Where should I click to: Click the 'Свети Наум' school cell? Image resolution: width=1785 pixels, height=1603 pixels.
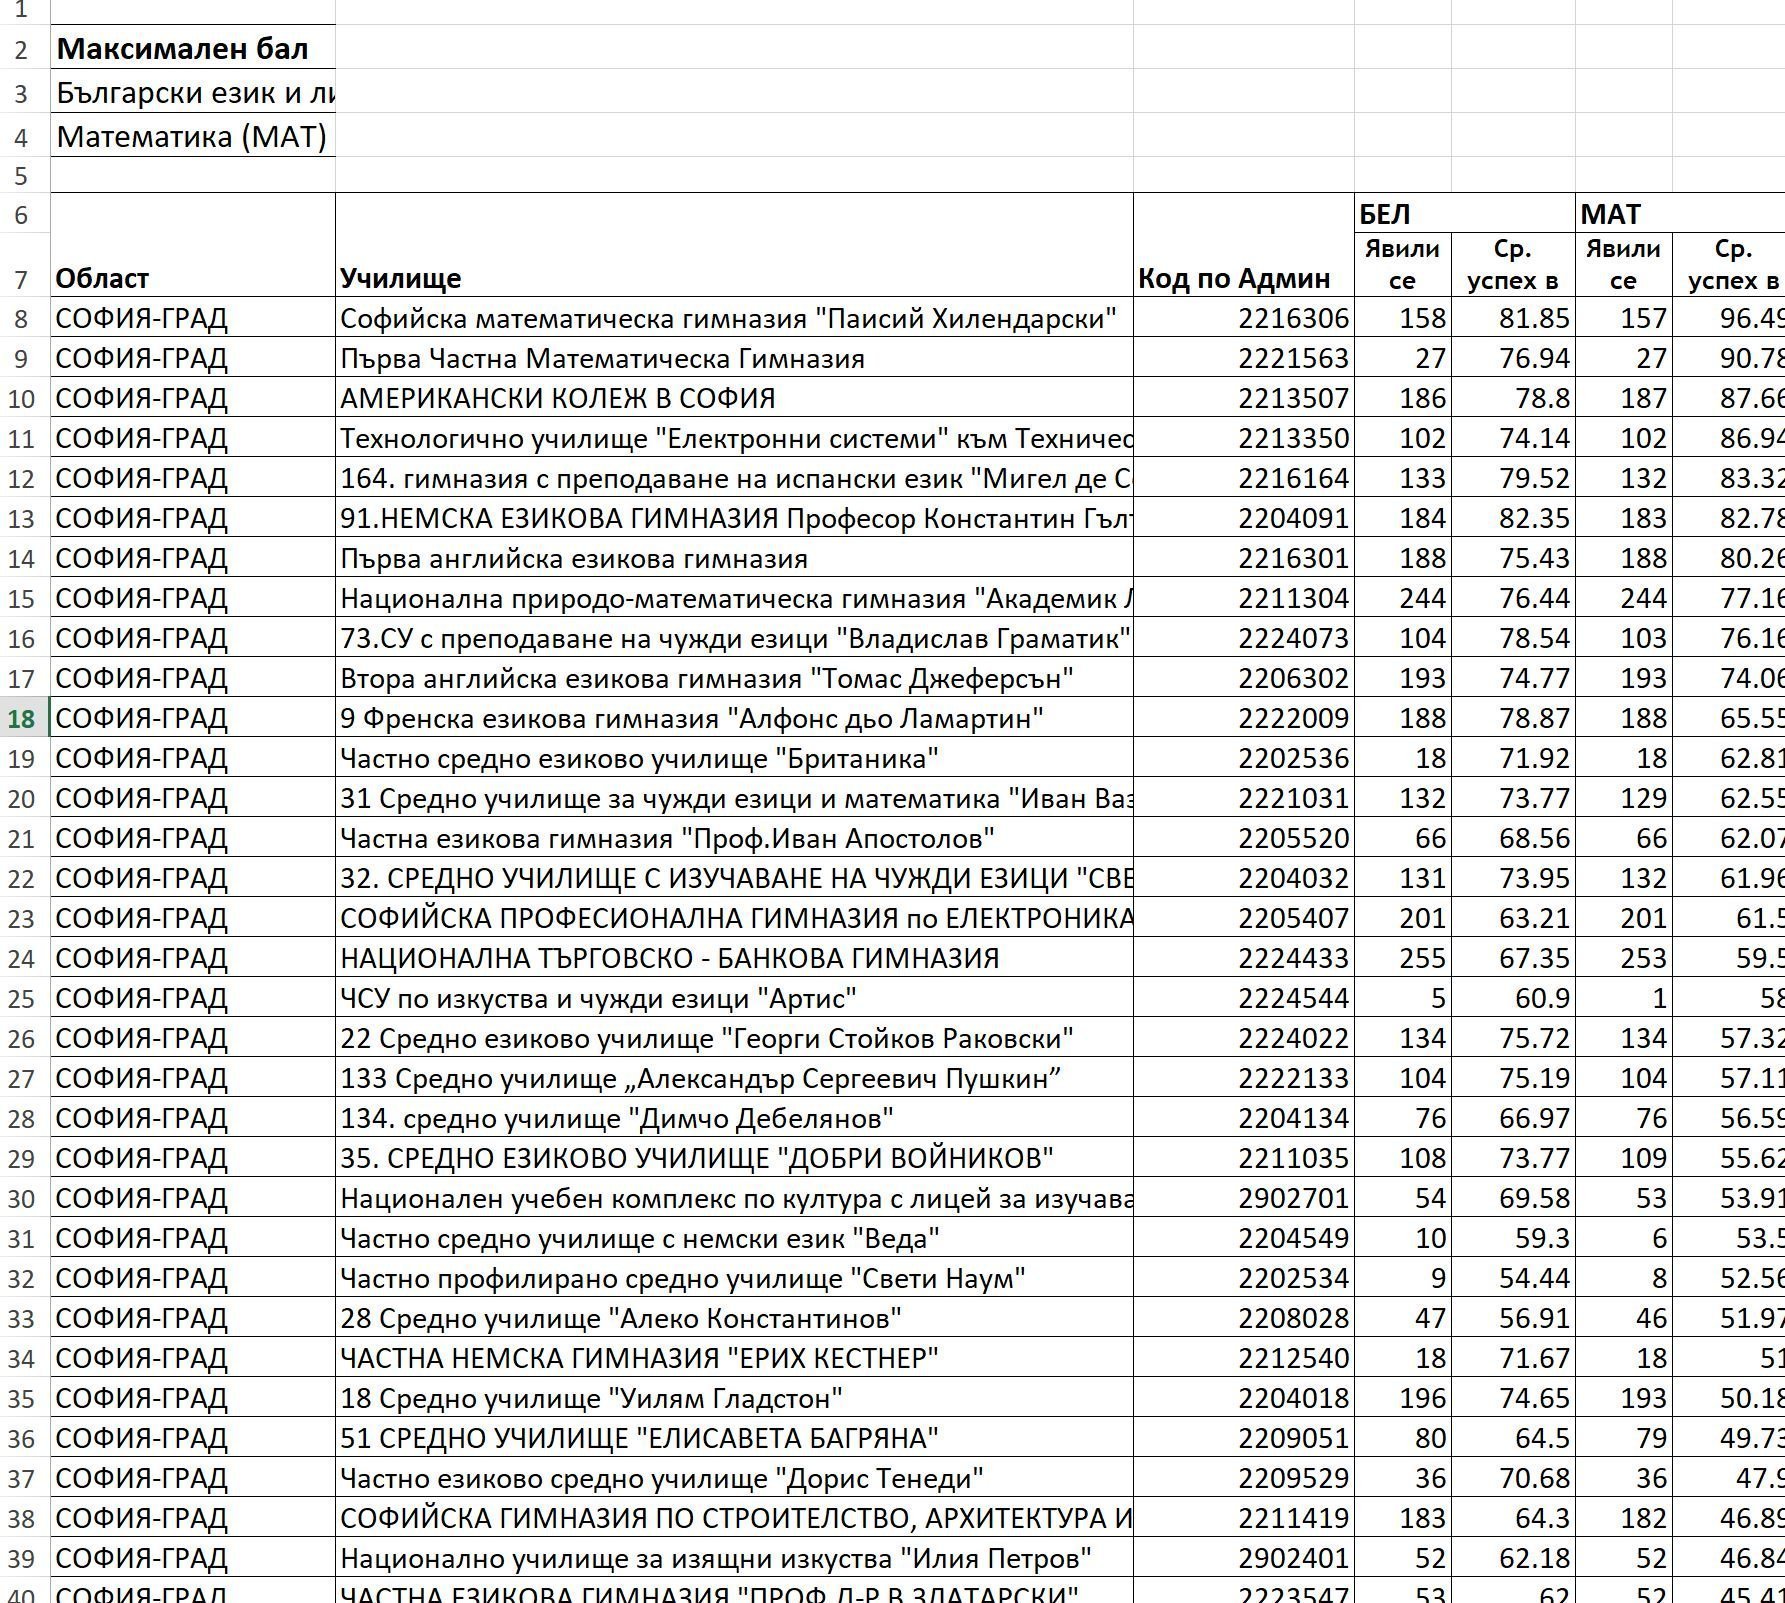click(x=734, y=1278)
